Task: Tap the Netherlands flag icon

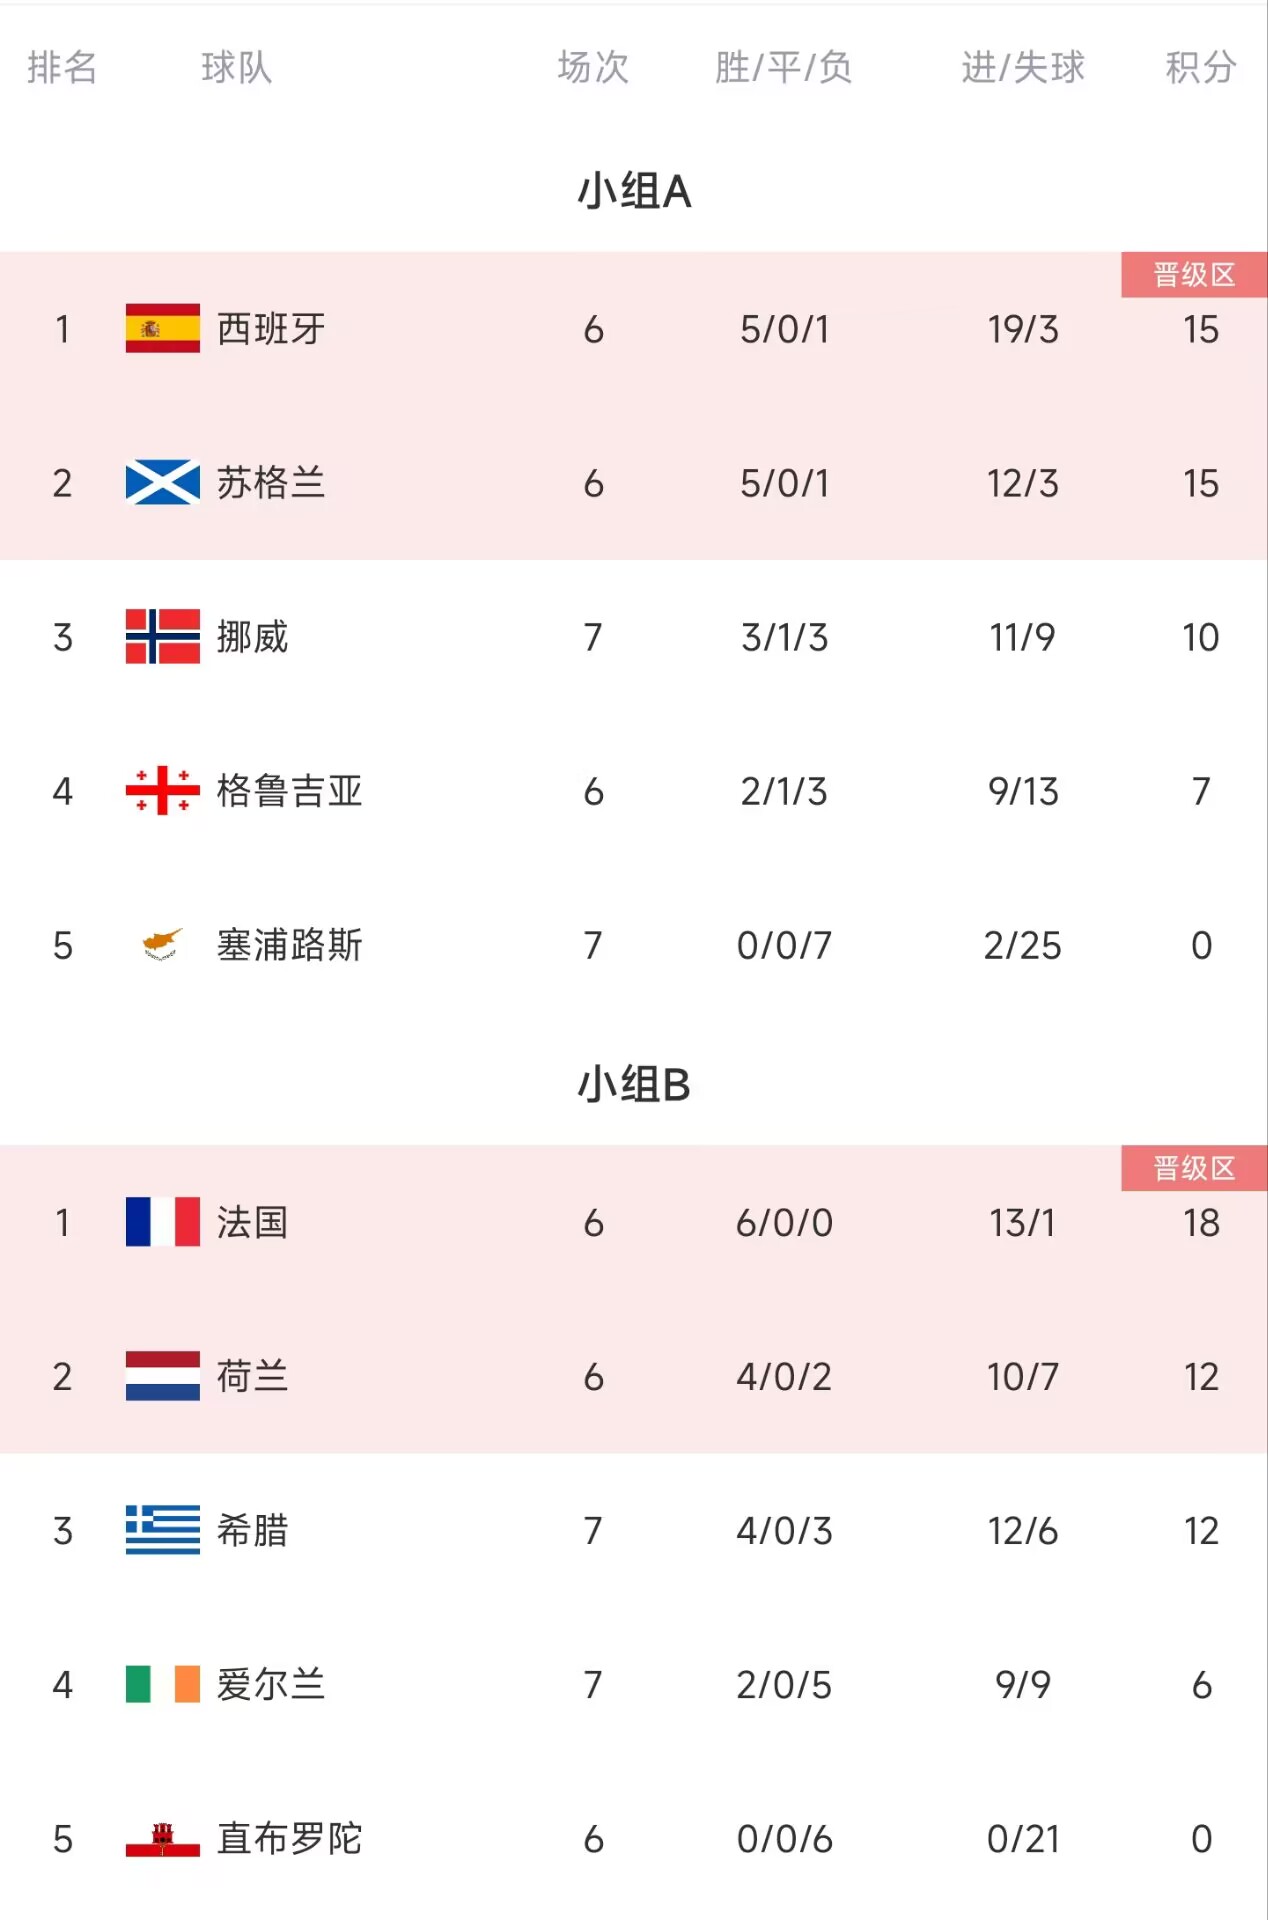Action: click(163, 1376)
